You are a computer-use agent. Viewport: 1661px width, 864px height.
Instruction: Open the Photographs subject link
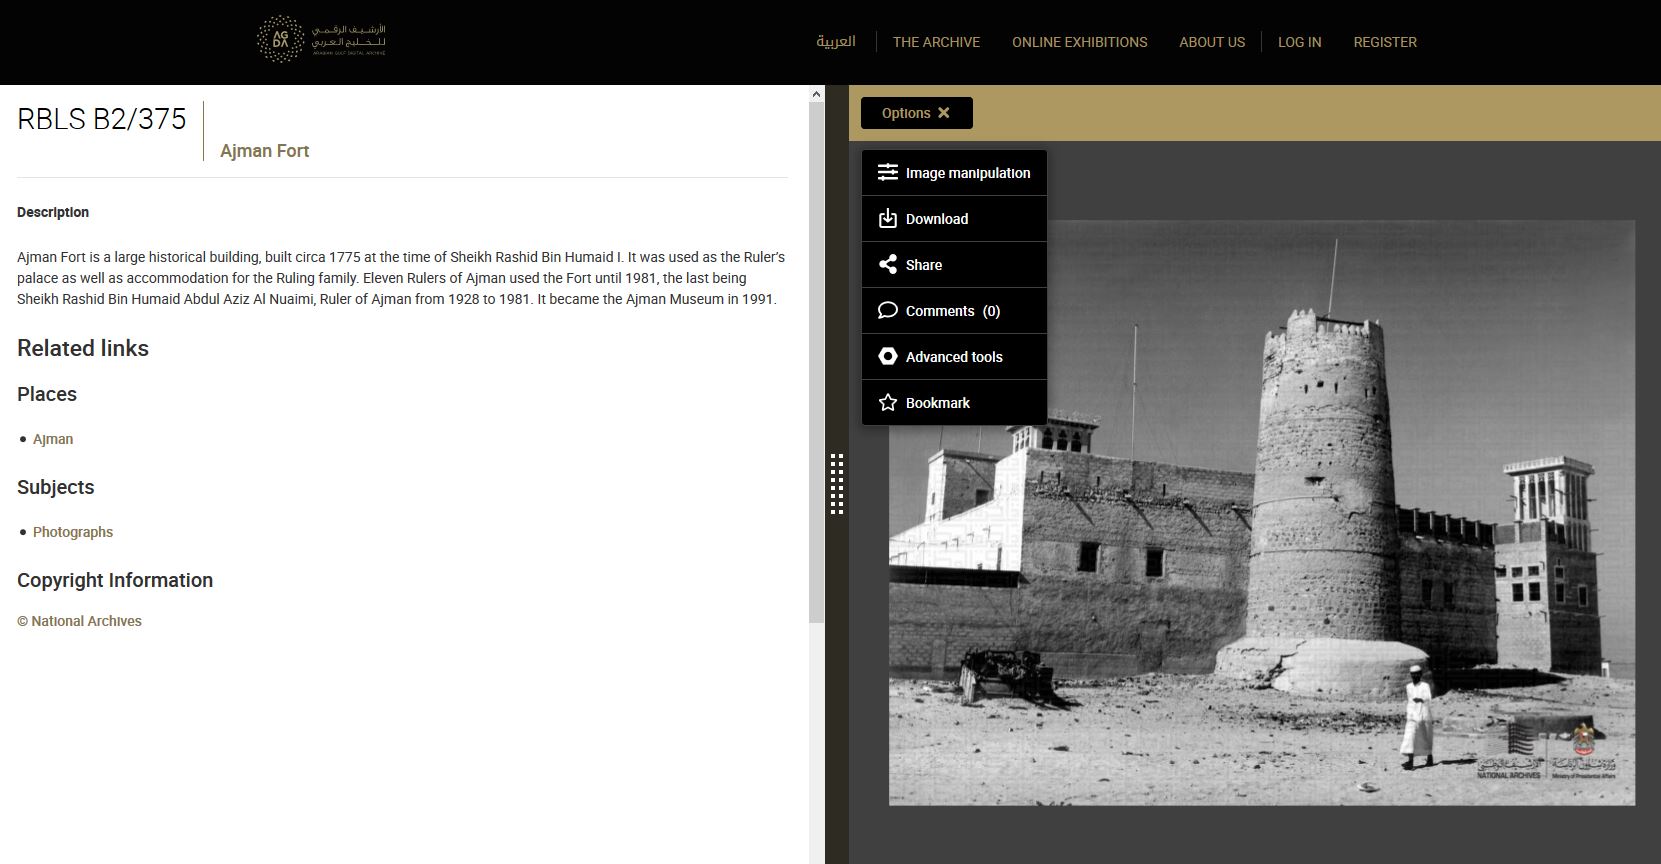coord(73,532)
